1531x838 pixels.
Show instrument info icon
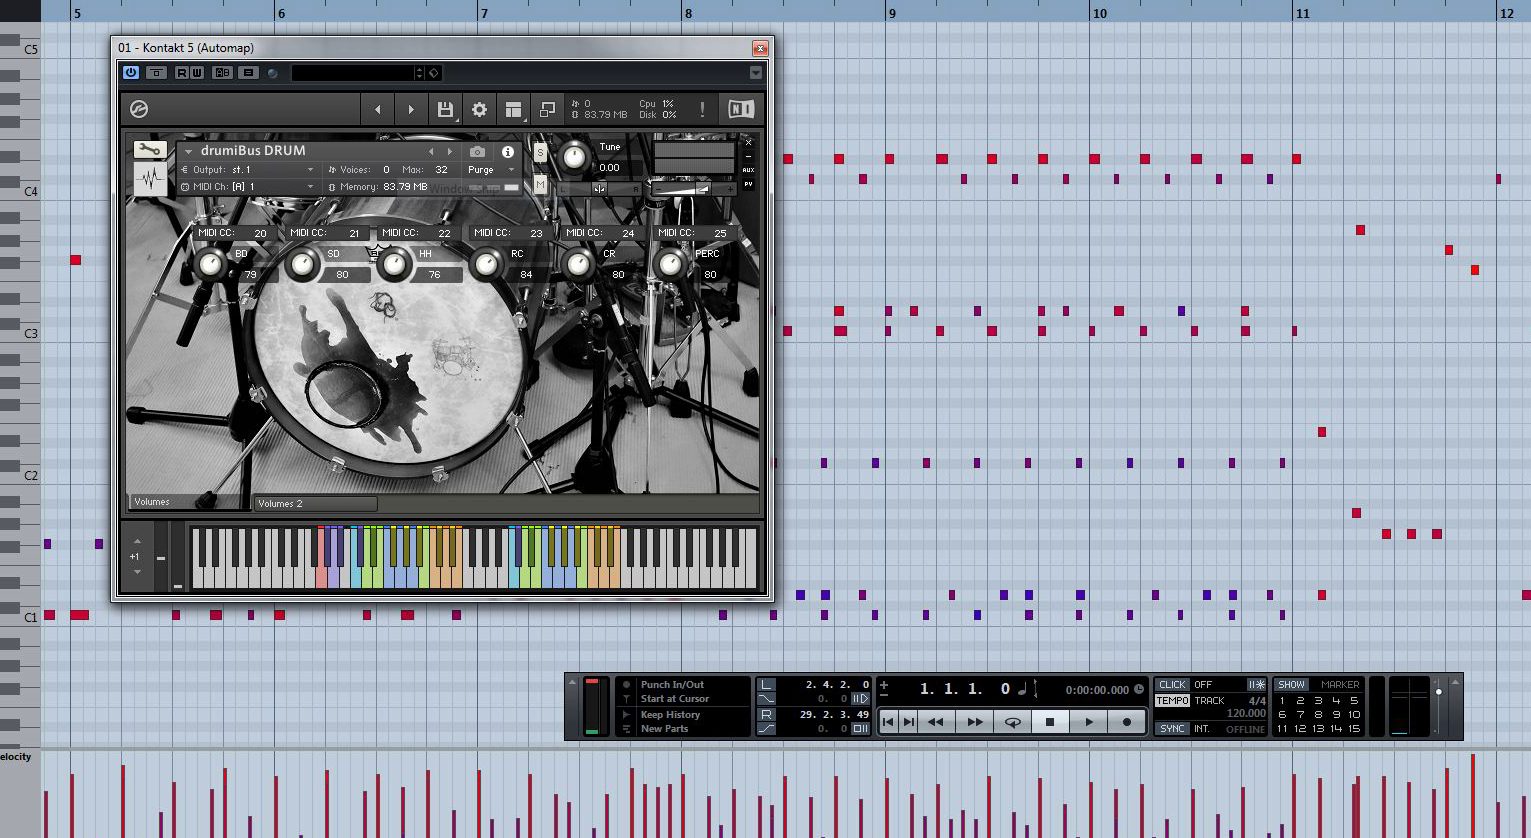[x=507, y=152]
